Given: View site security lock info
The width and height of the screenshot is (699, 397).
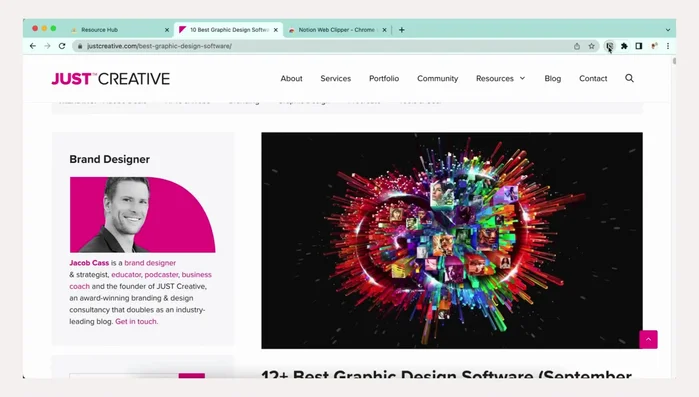Looking at the screenshot, I should tap(80, 46).
